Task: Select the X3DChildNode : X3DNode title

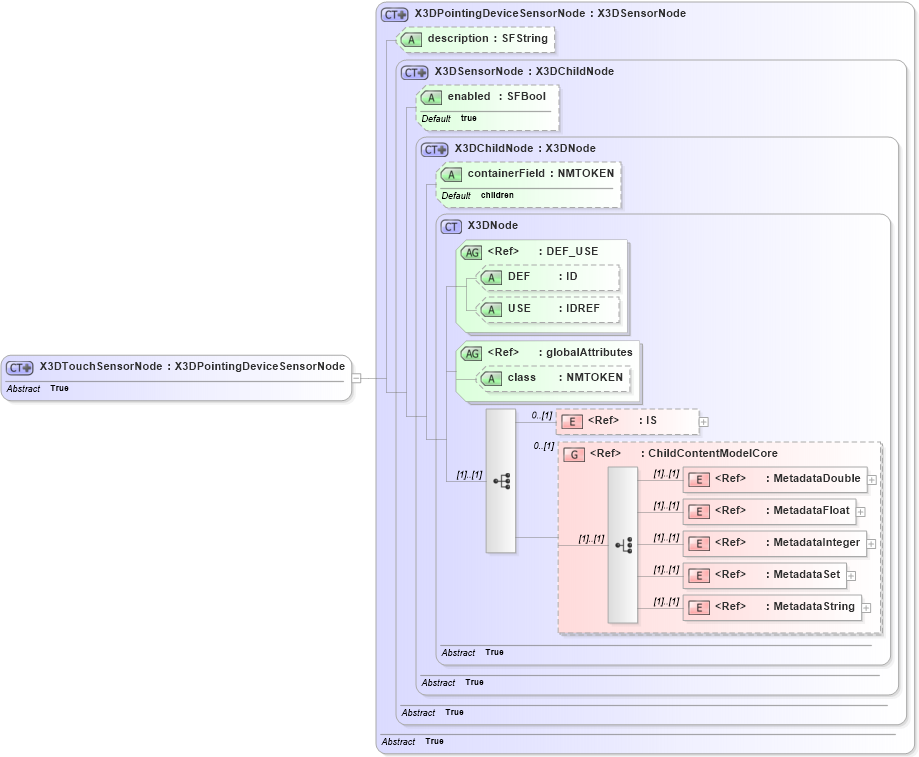Action: [x=525, y=149]
